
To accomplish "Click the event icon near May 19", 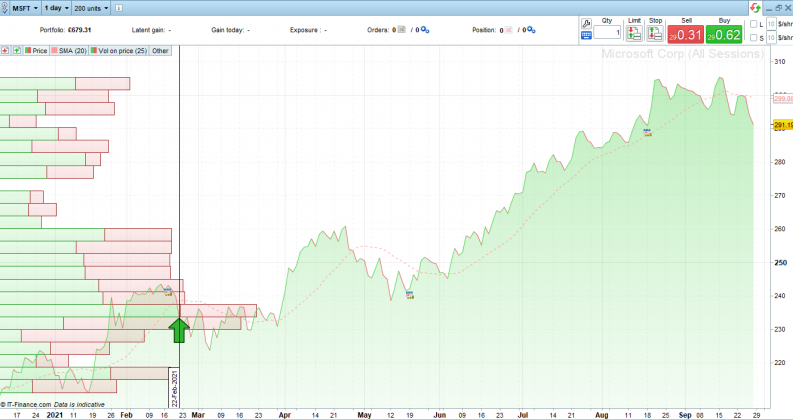I will click(x=410, y=295).
